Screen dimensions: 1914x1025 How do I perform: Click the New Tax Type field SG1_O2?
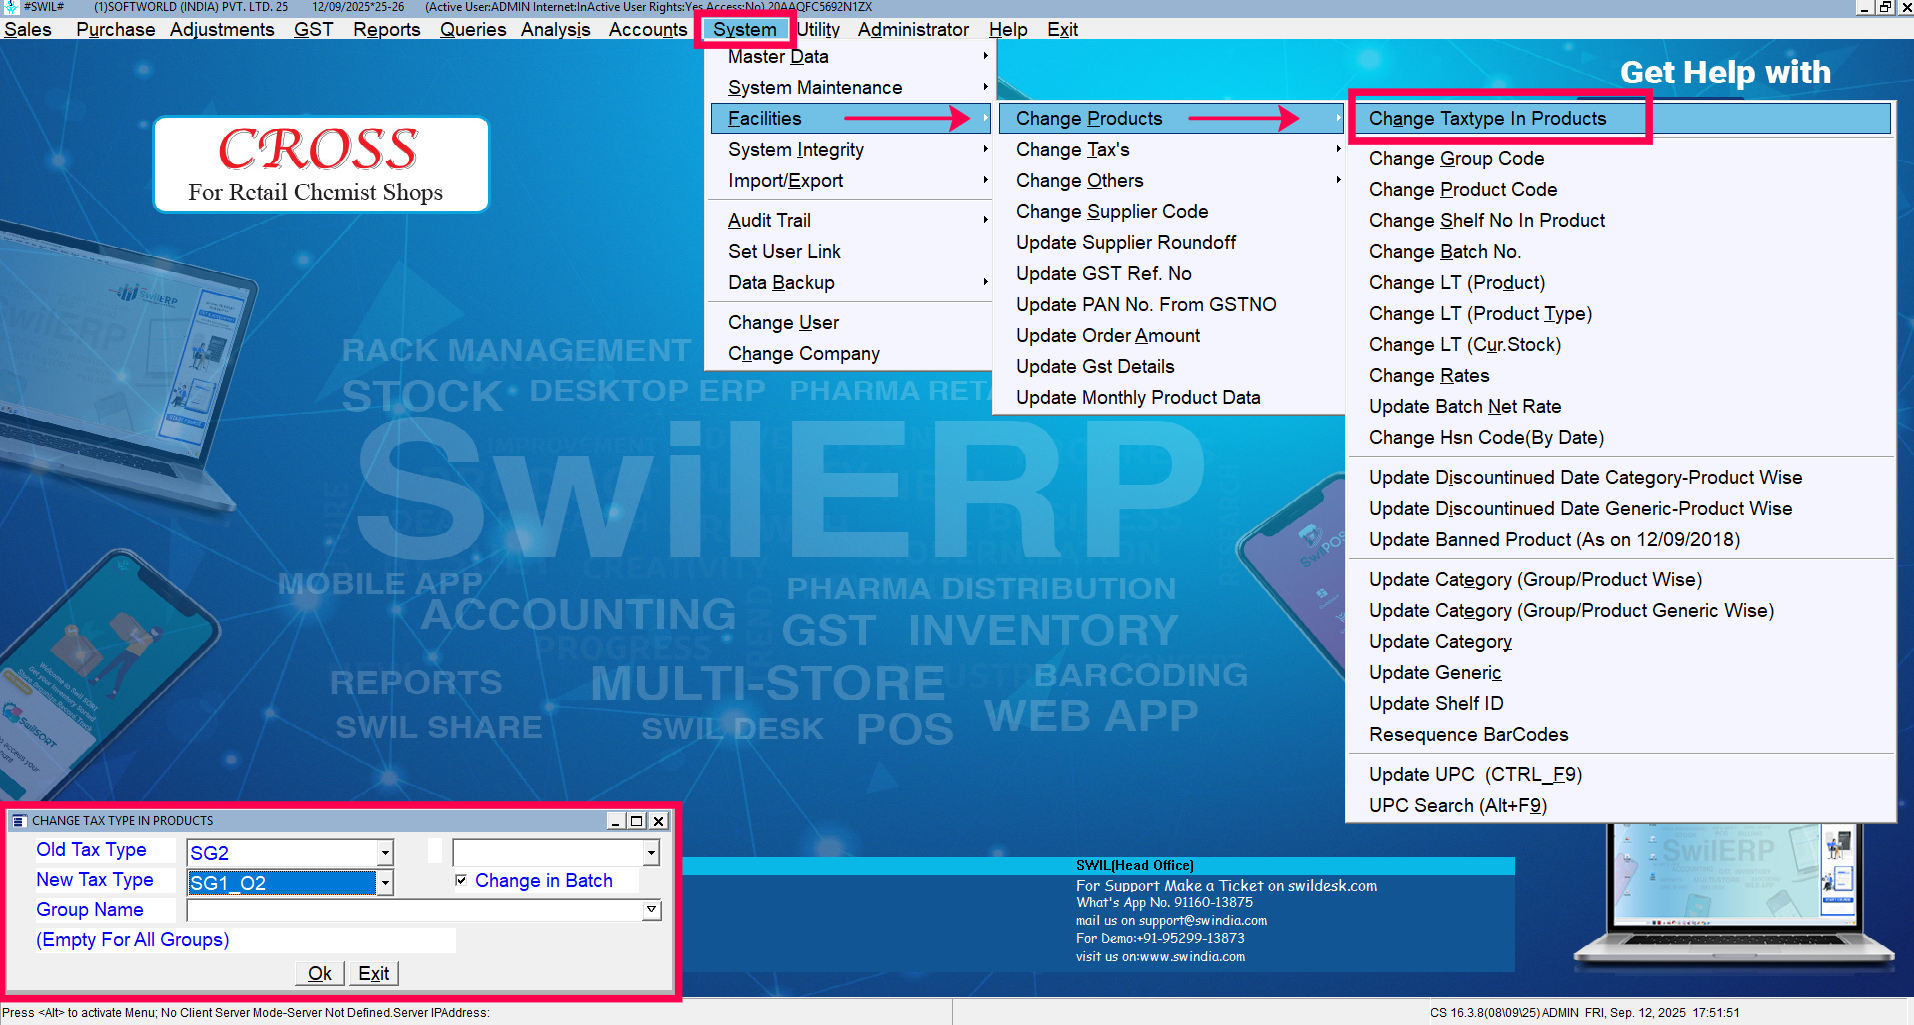coord(282,882)
